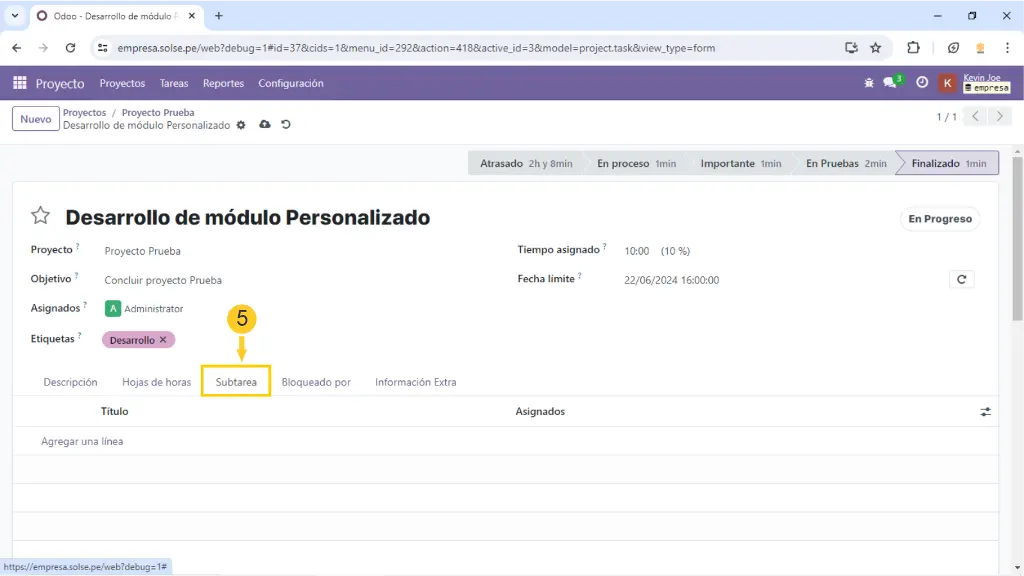Open the Odoo apps grid menu
Screen dimensions: 1024x576
(x=20, y=83)
